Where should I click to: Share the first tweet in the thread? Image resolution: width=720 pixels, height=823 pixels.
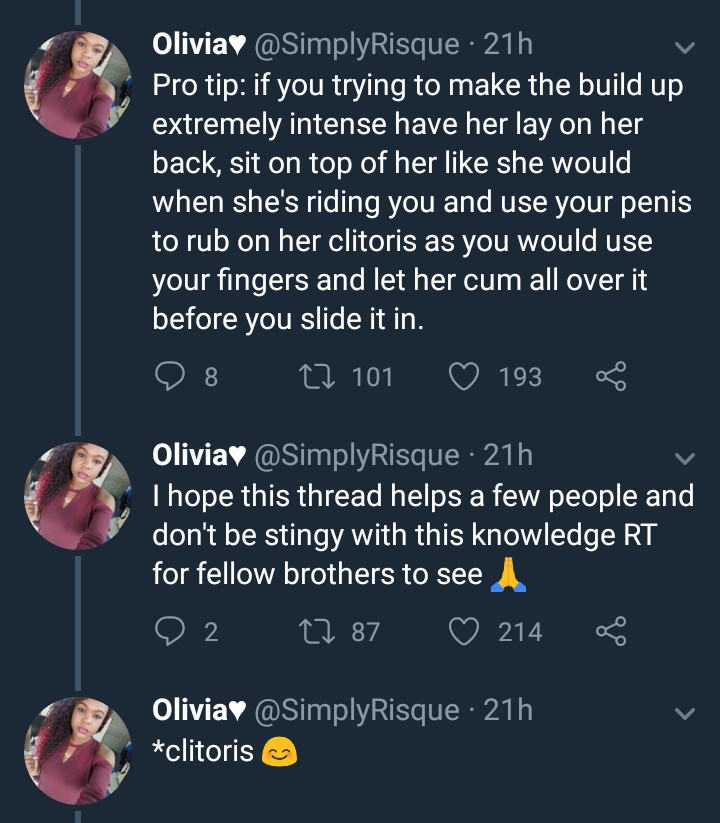(x=610, y=377)
